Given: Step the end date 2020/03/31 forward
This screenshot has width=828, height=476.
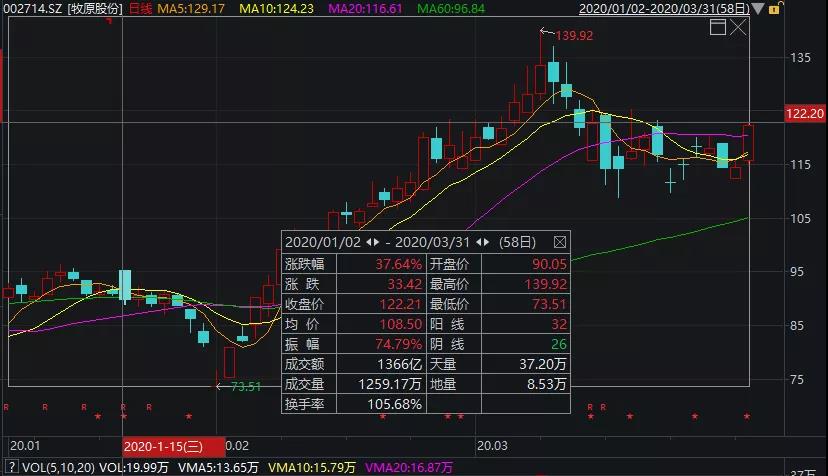Looking at the screenshot, I should click(x=486, y=242).
